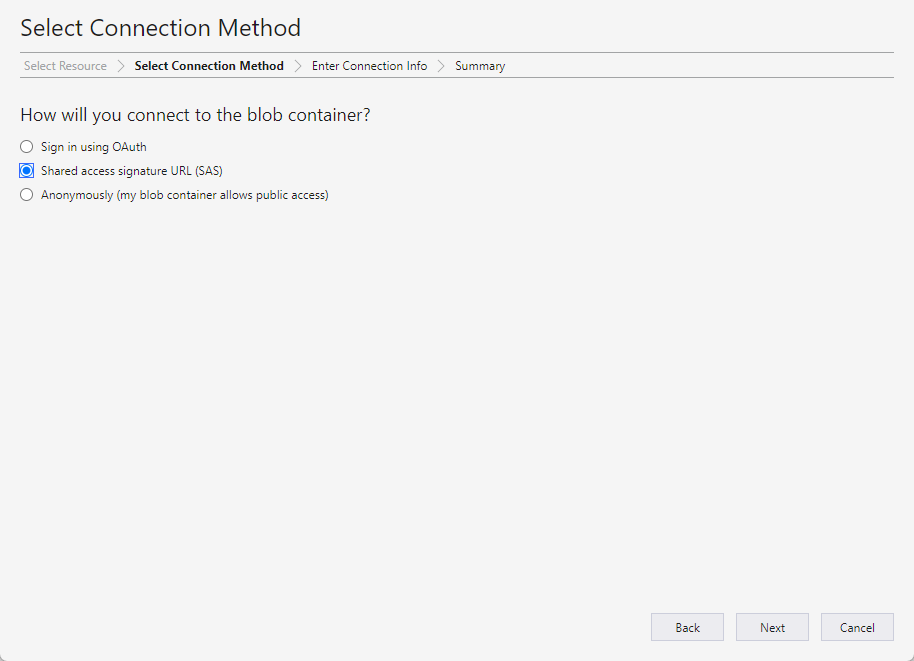This screenshot has width=914, height=661.
Task: Select Shared access signature URL radio button
Action: (x=27, y=170)
